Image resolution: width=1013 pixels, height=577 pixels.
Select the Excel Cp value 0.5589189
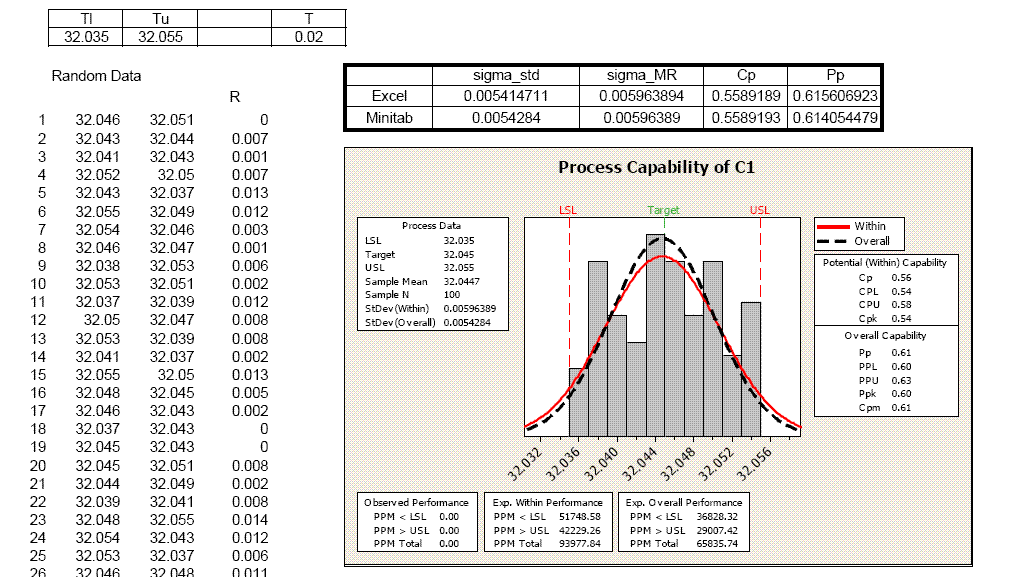pos(744,96)
